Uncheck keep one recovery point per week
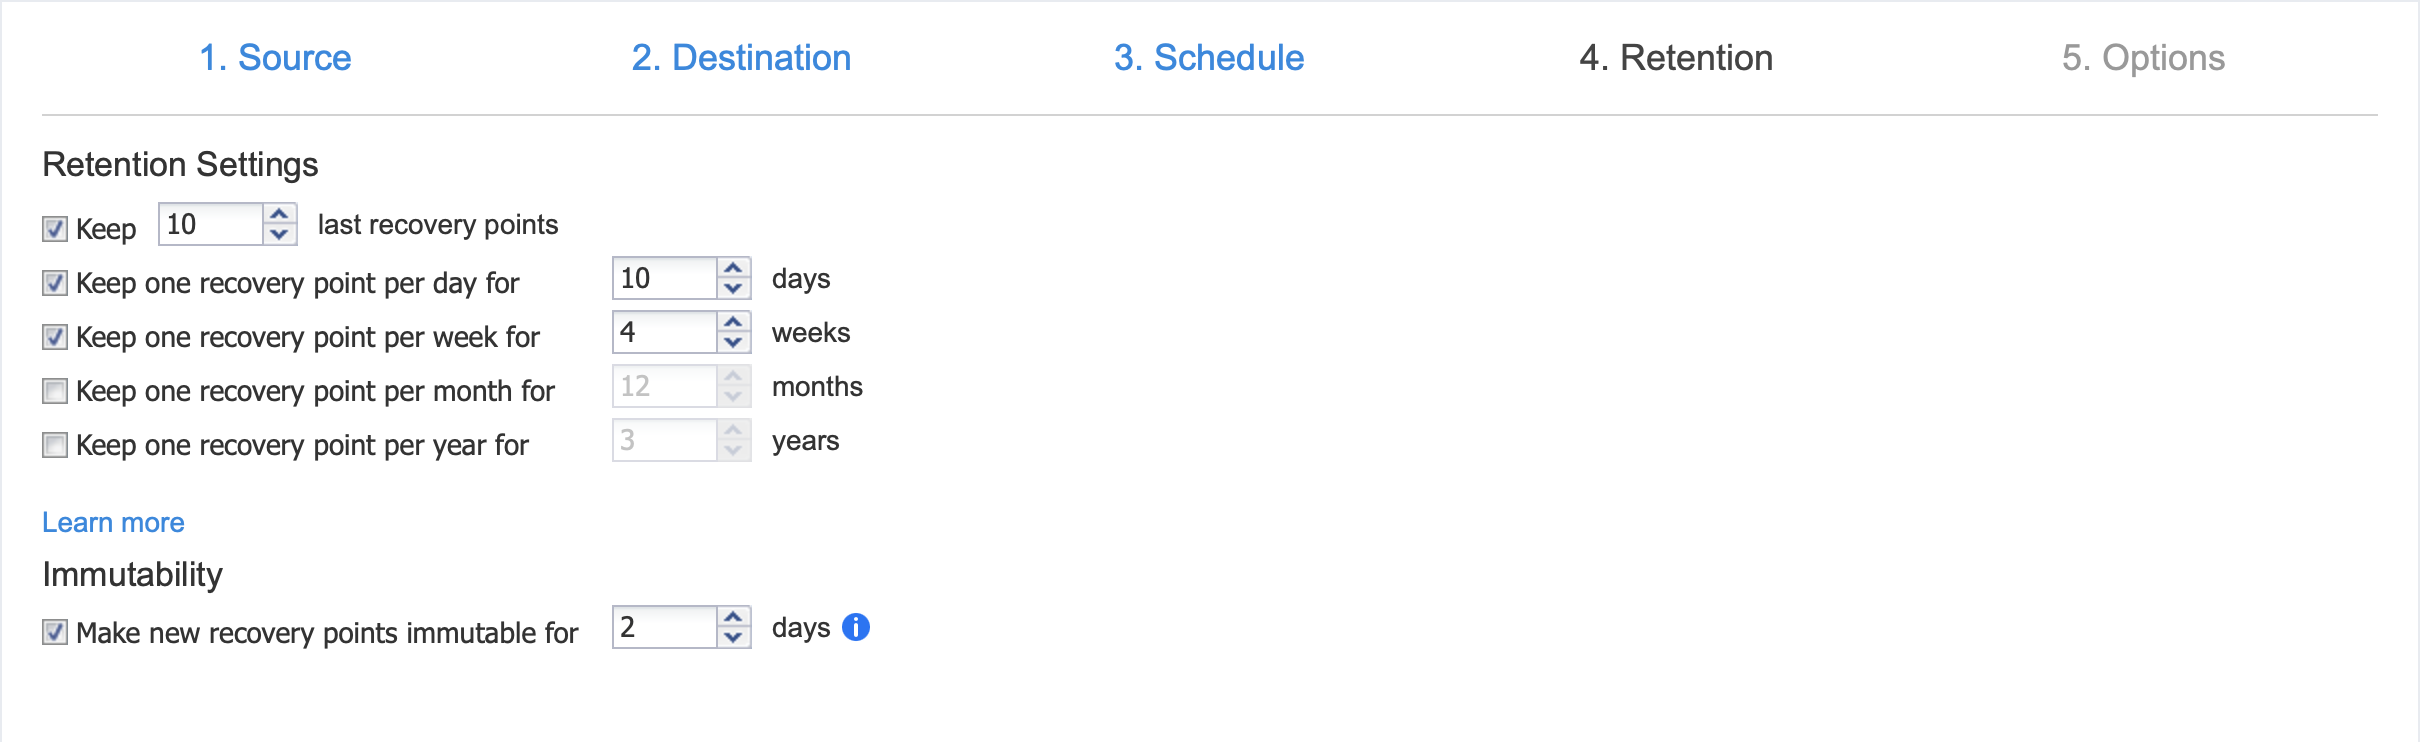 pos(55,337)
